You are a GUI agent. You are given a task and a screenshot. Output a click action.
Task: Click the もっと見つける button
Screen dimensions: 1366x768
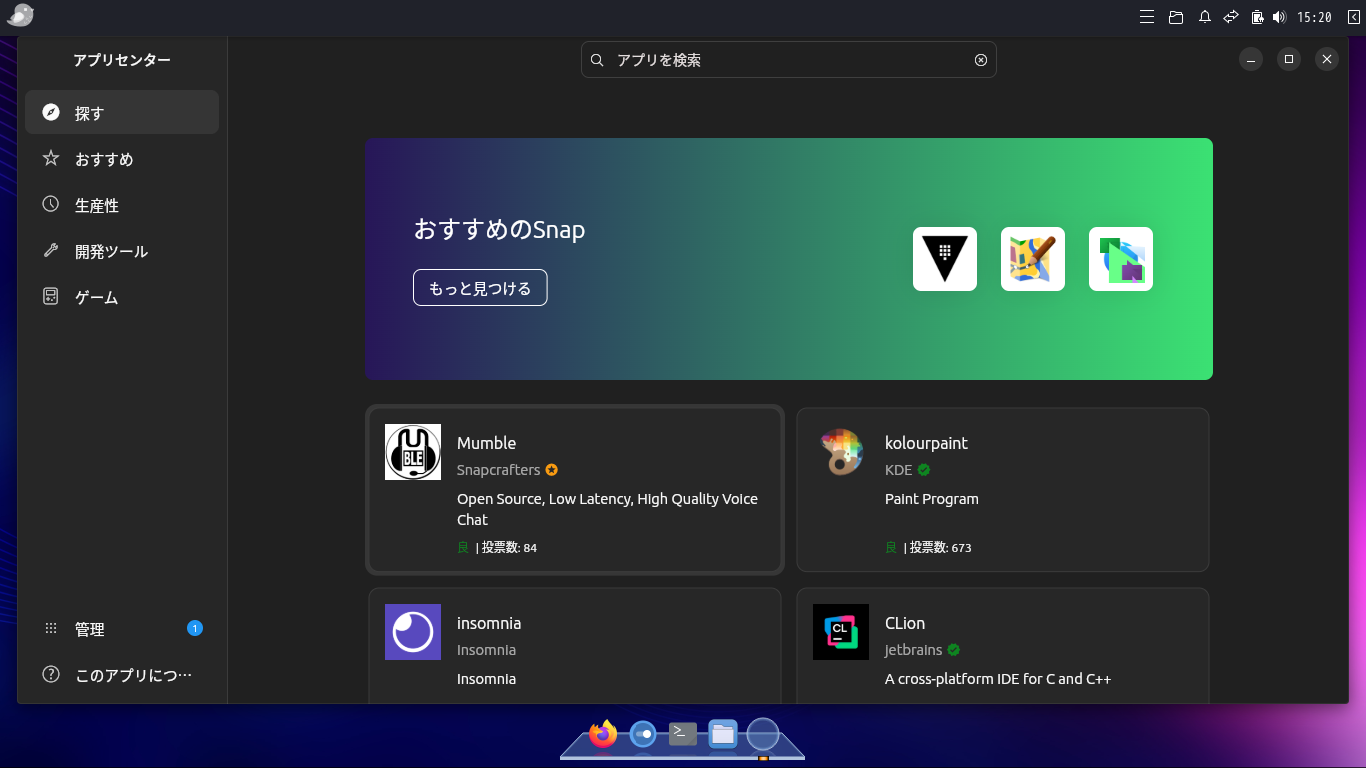coord(480,288)
